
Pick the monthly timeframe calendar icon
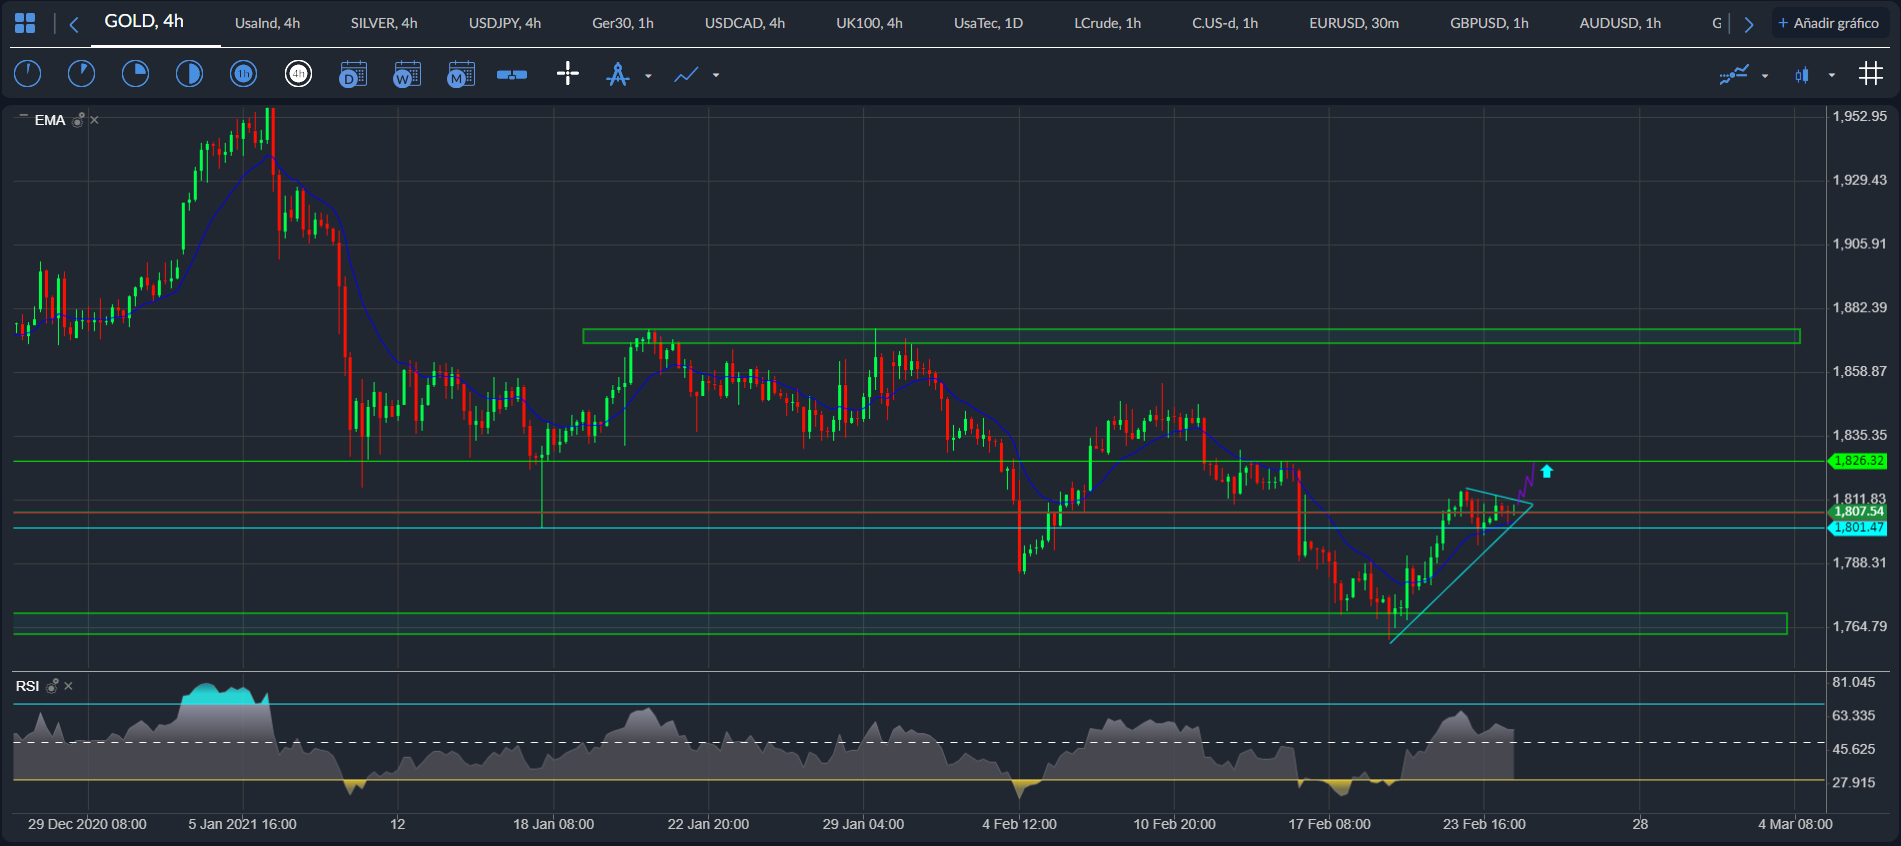point(460,74)
